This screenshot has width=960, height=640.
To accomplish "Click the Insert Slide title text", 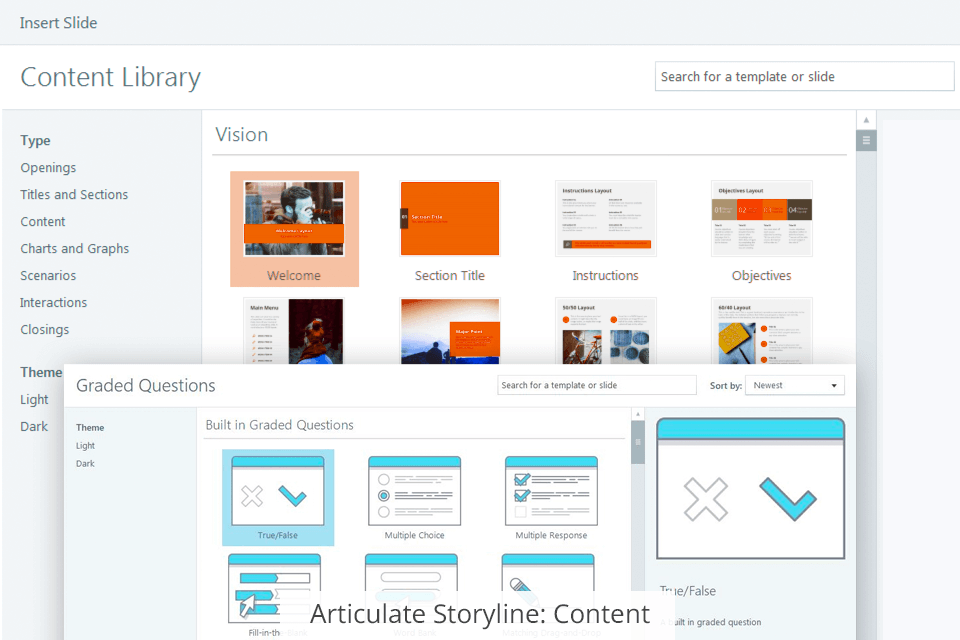I will point(58,23).
